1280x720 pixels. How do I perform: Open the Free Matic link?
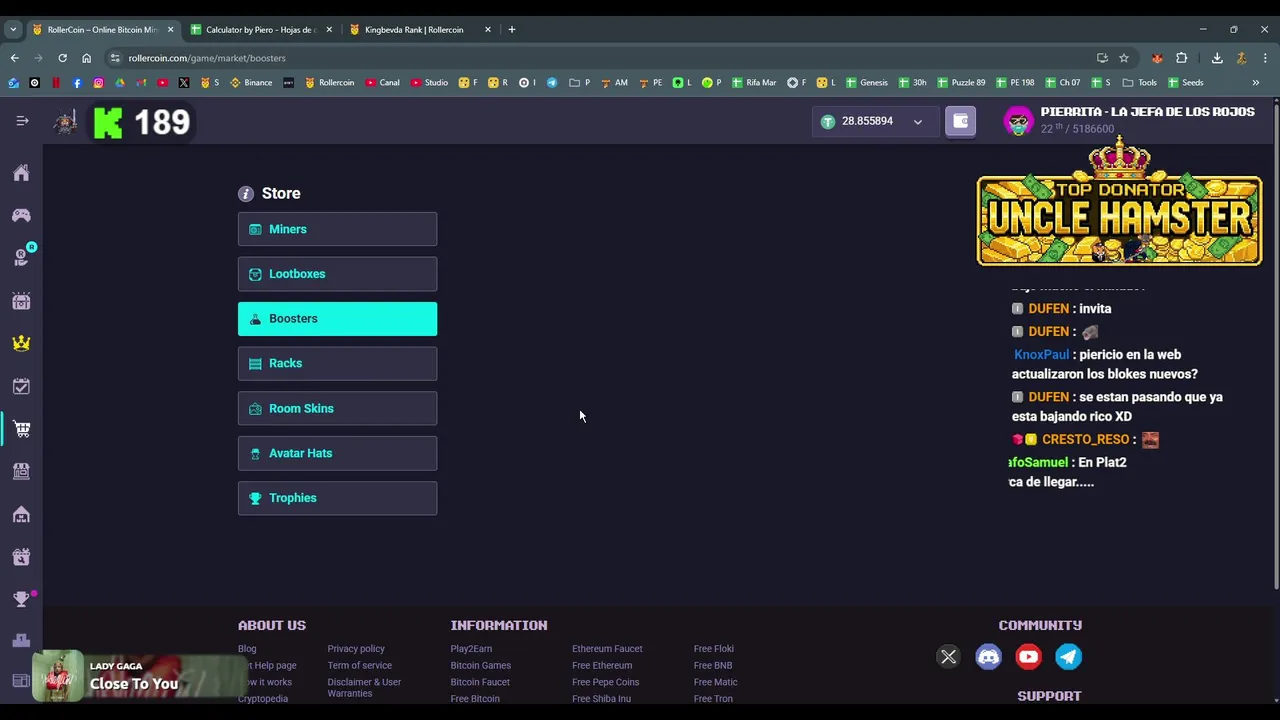[x=715, y=682]
